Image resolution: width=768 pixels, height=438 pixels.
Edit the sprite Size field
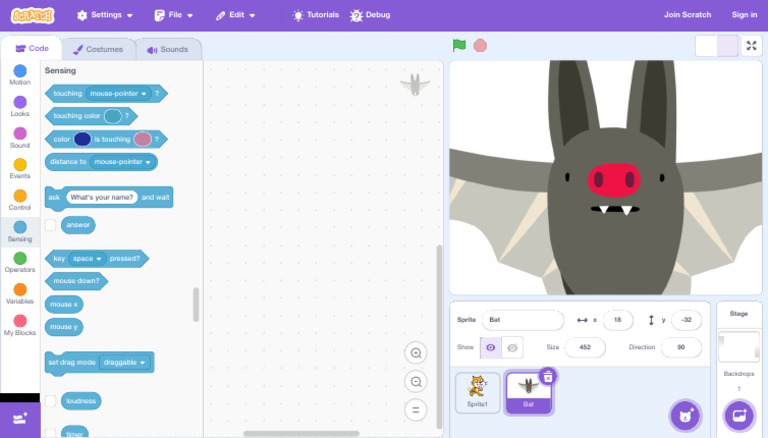(585, 347)
